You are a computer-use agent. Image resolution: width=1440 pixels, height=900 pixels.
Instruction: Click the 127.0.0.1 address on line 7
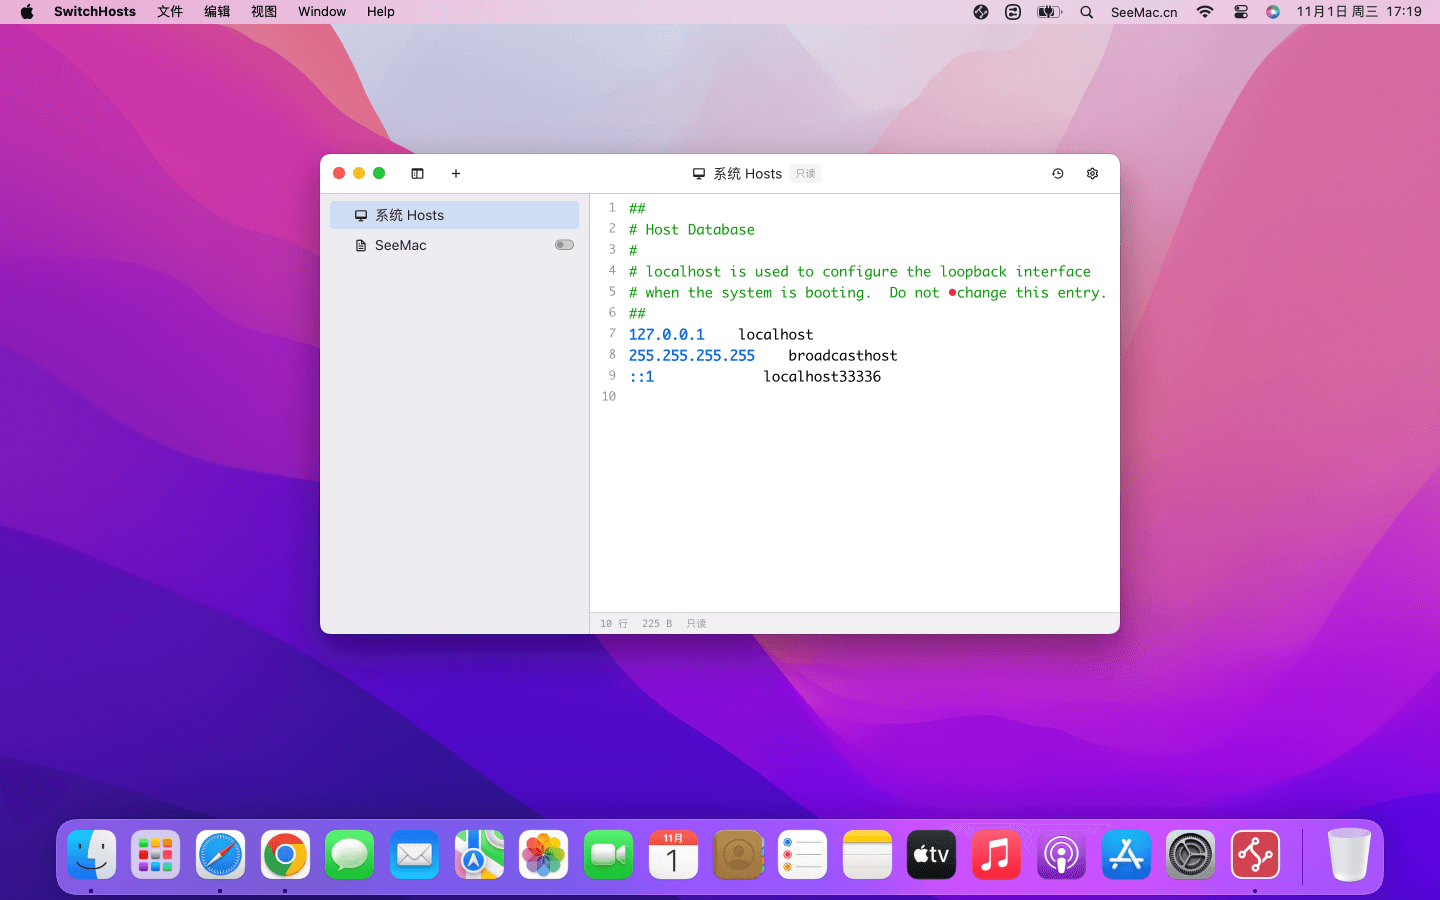666,335
